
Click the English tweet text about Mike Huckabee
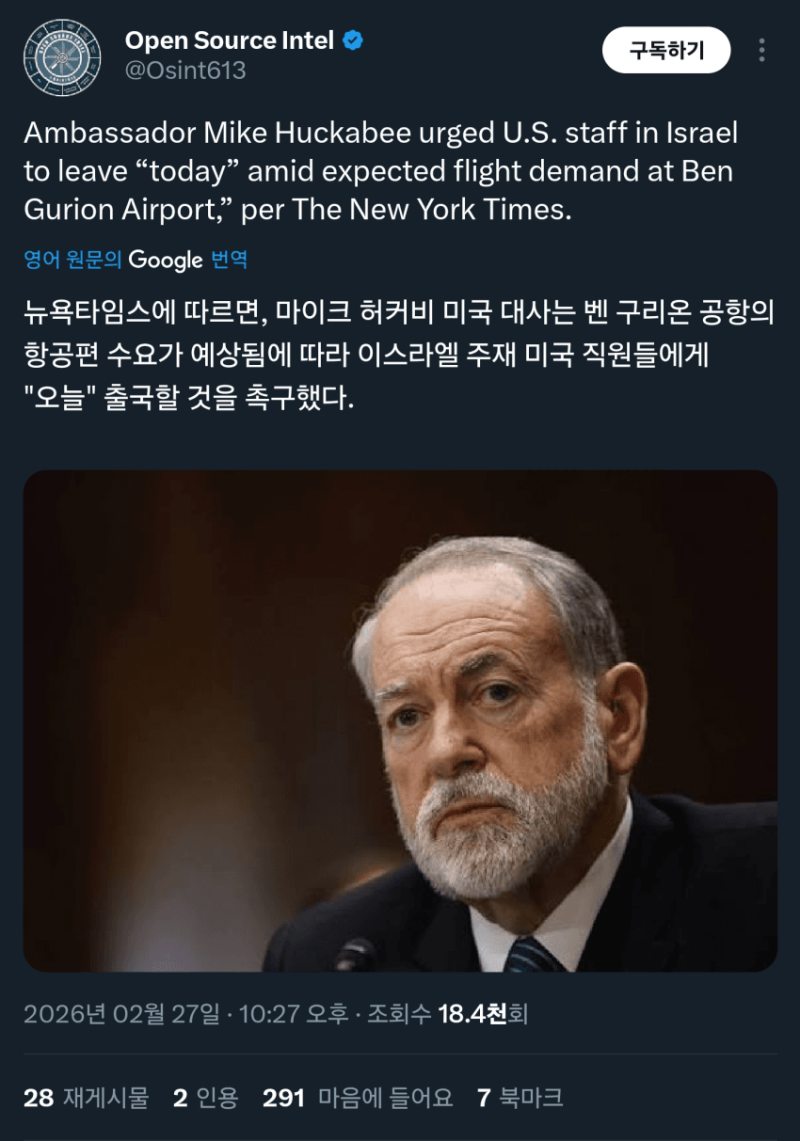click(381, 171)
